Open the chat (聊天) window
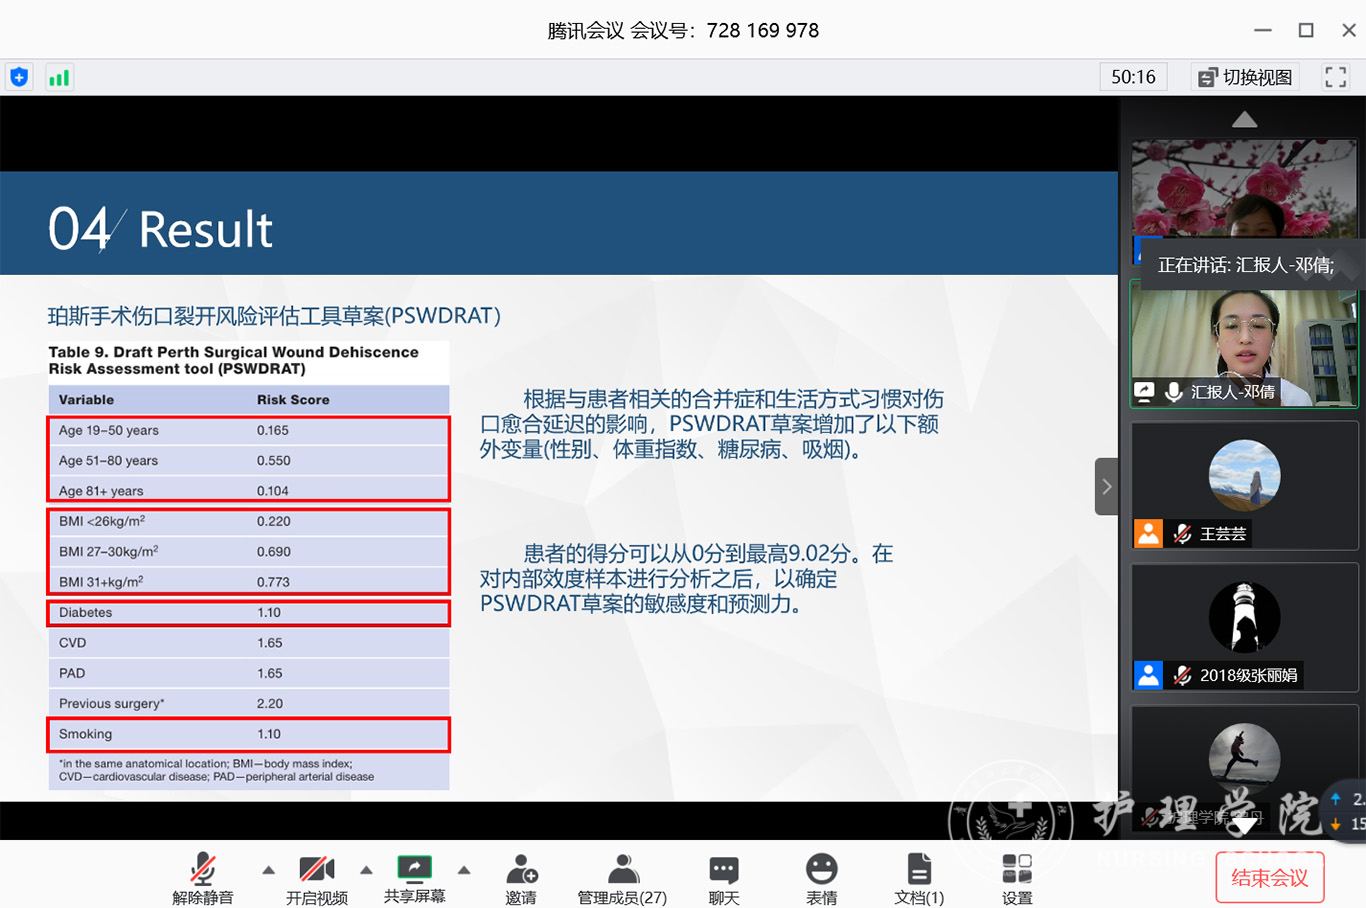 724,878
